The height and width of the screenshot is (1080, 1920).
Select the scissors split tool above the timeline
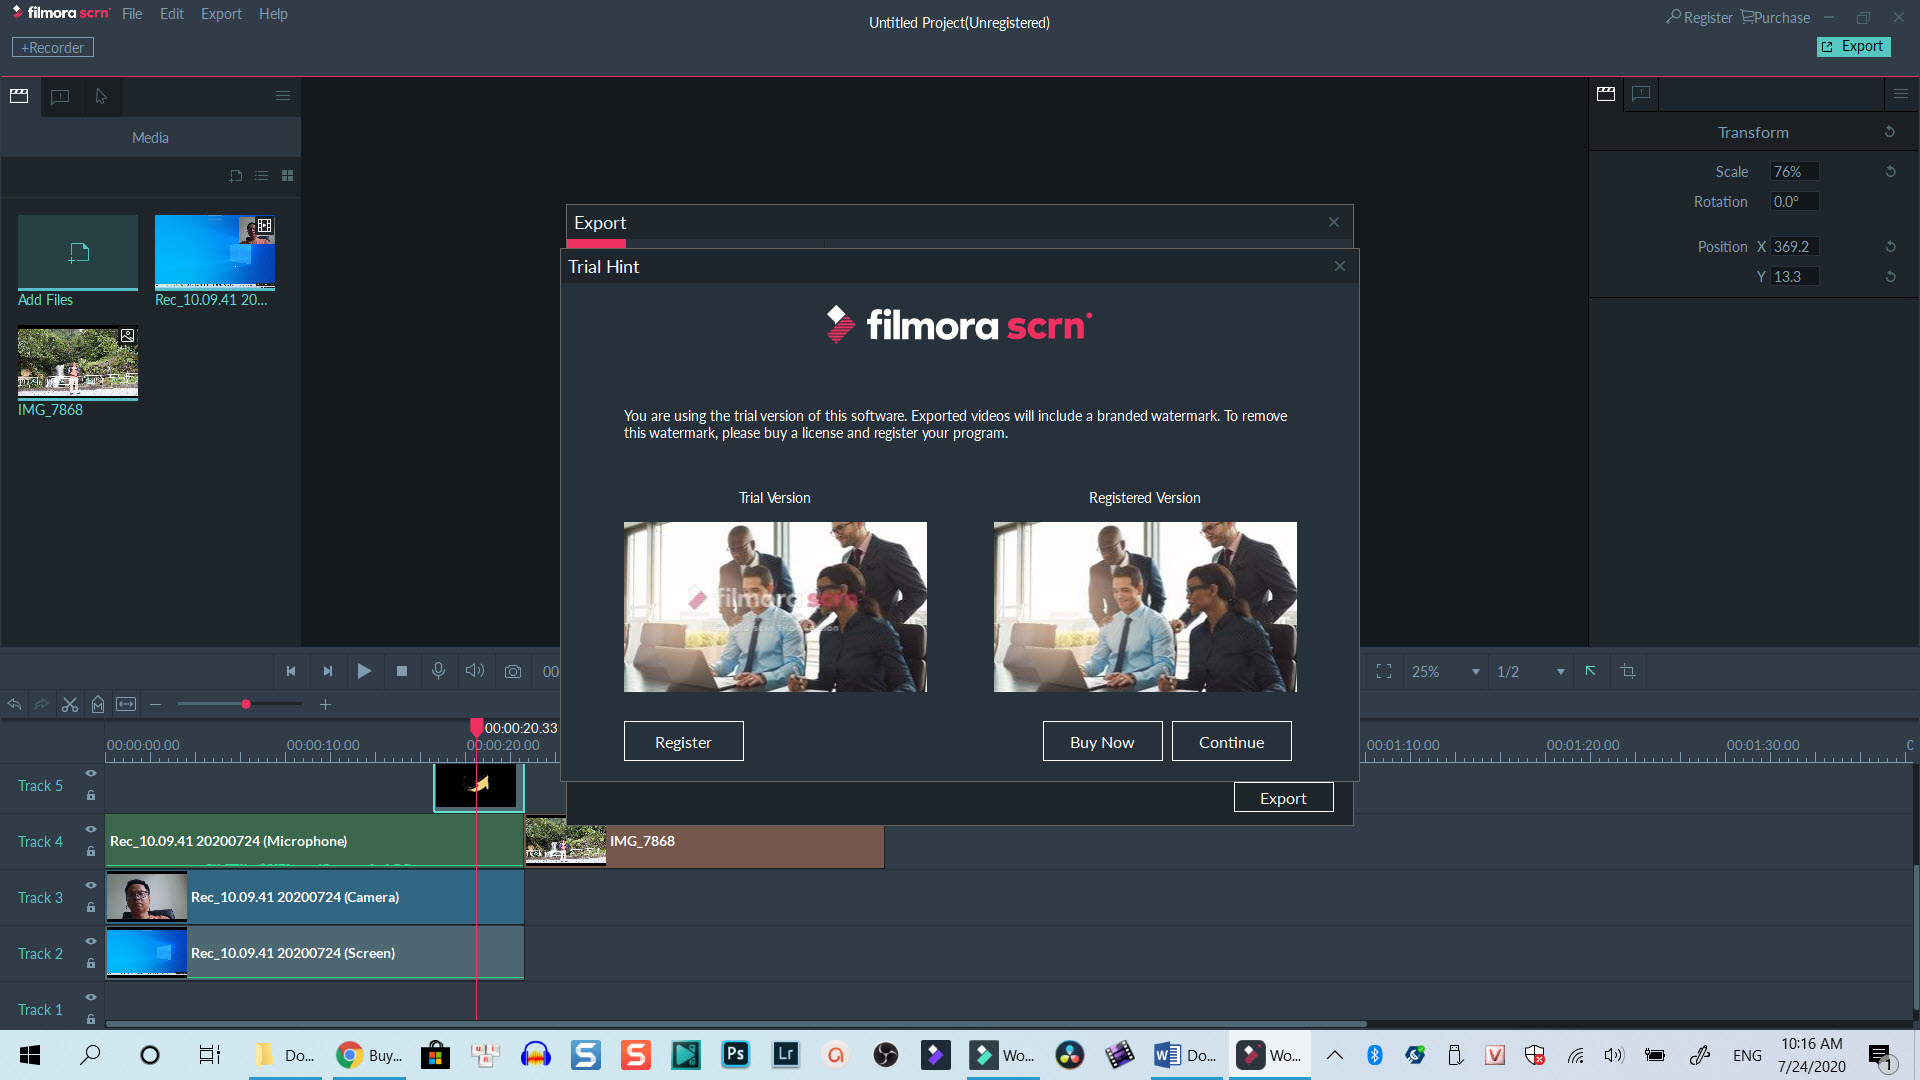(x=70, y=705)
